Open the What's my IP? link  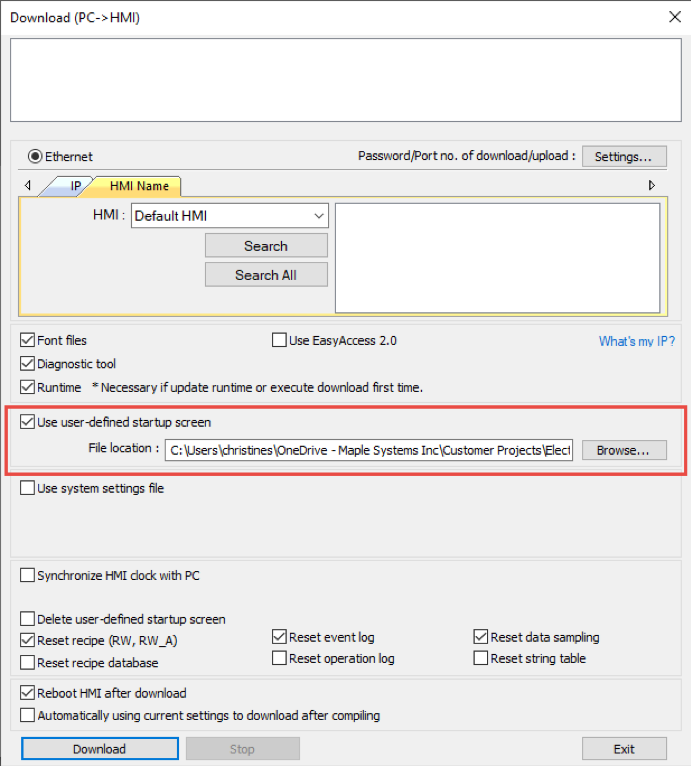click(636, 342)
